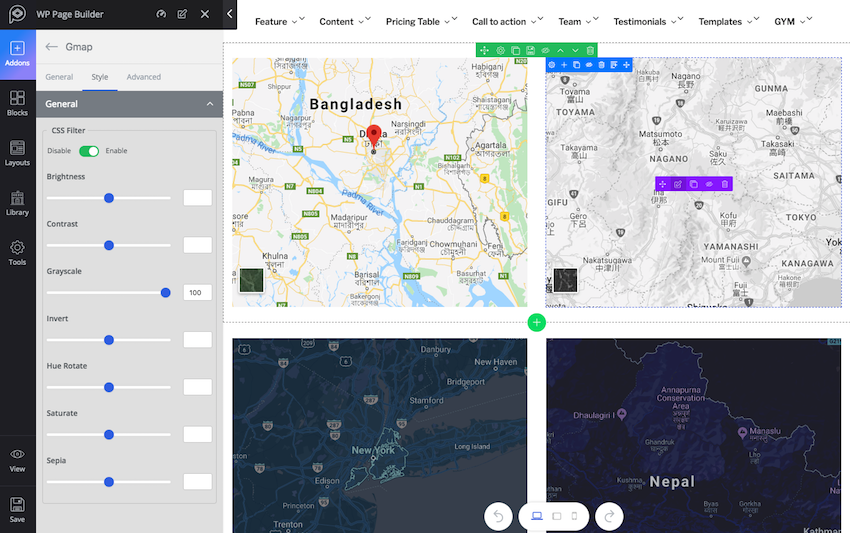Toggle addon visibility on purple toolbar

(709, 184)
